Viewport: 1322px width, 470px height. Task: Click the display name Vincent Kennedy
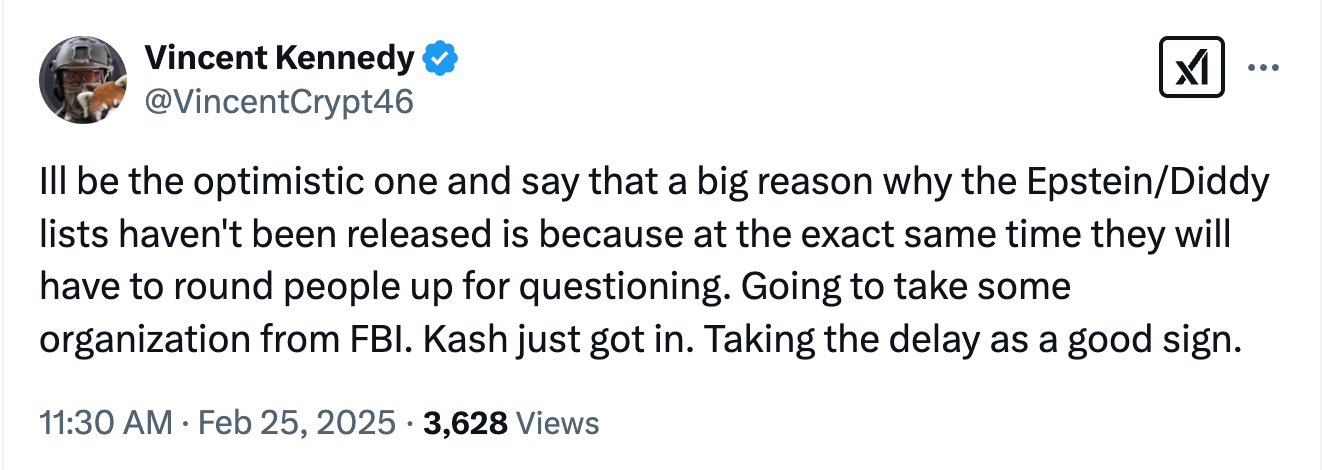point(278,59)
